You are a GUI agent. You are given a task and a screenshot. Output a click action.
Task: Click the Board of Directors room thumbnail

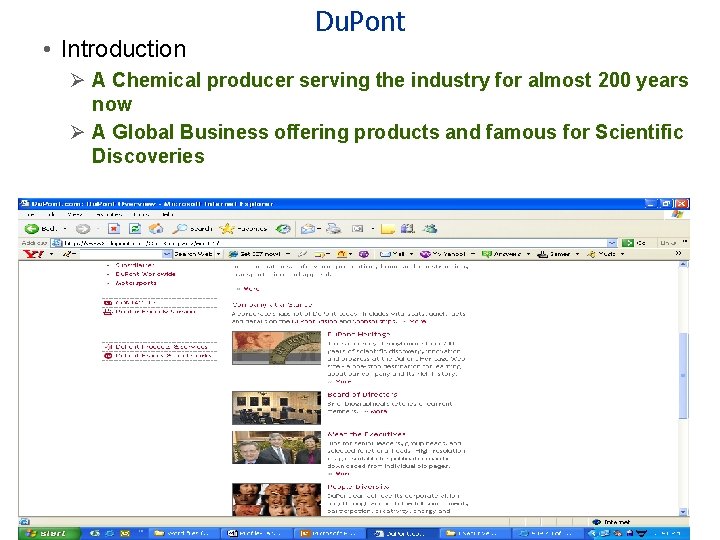pyautogui.click(x=276, y=408)
